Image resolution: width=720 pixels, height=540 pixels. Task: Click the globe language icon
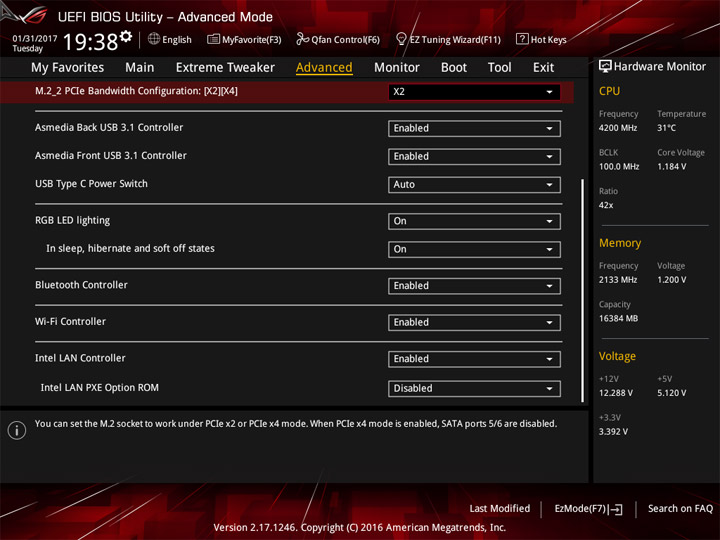tap(154, 39)
